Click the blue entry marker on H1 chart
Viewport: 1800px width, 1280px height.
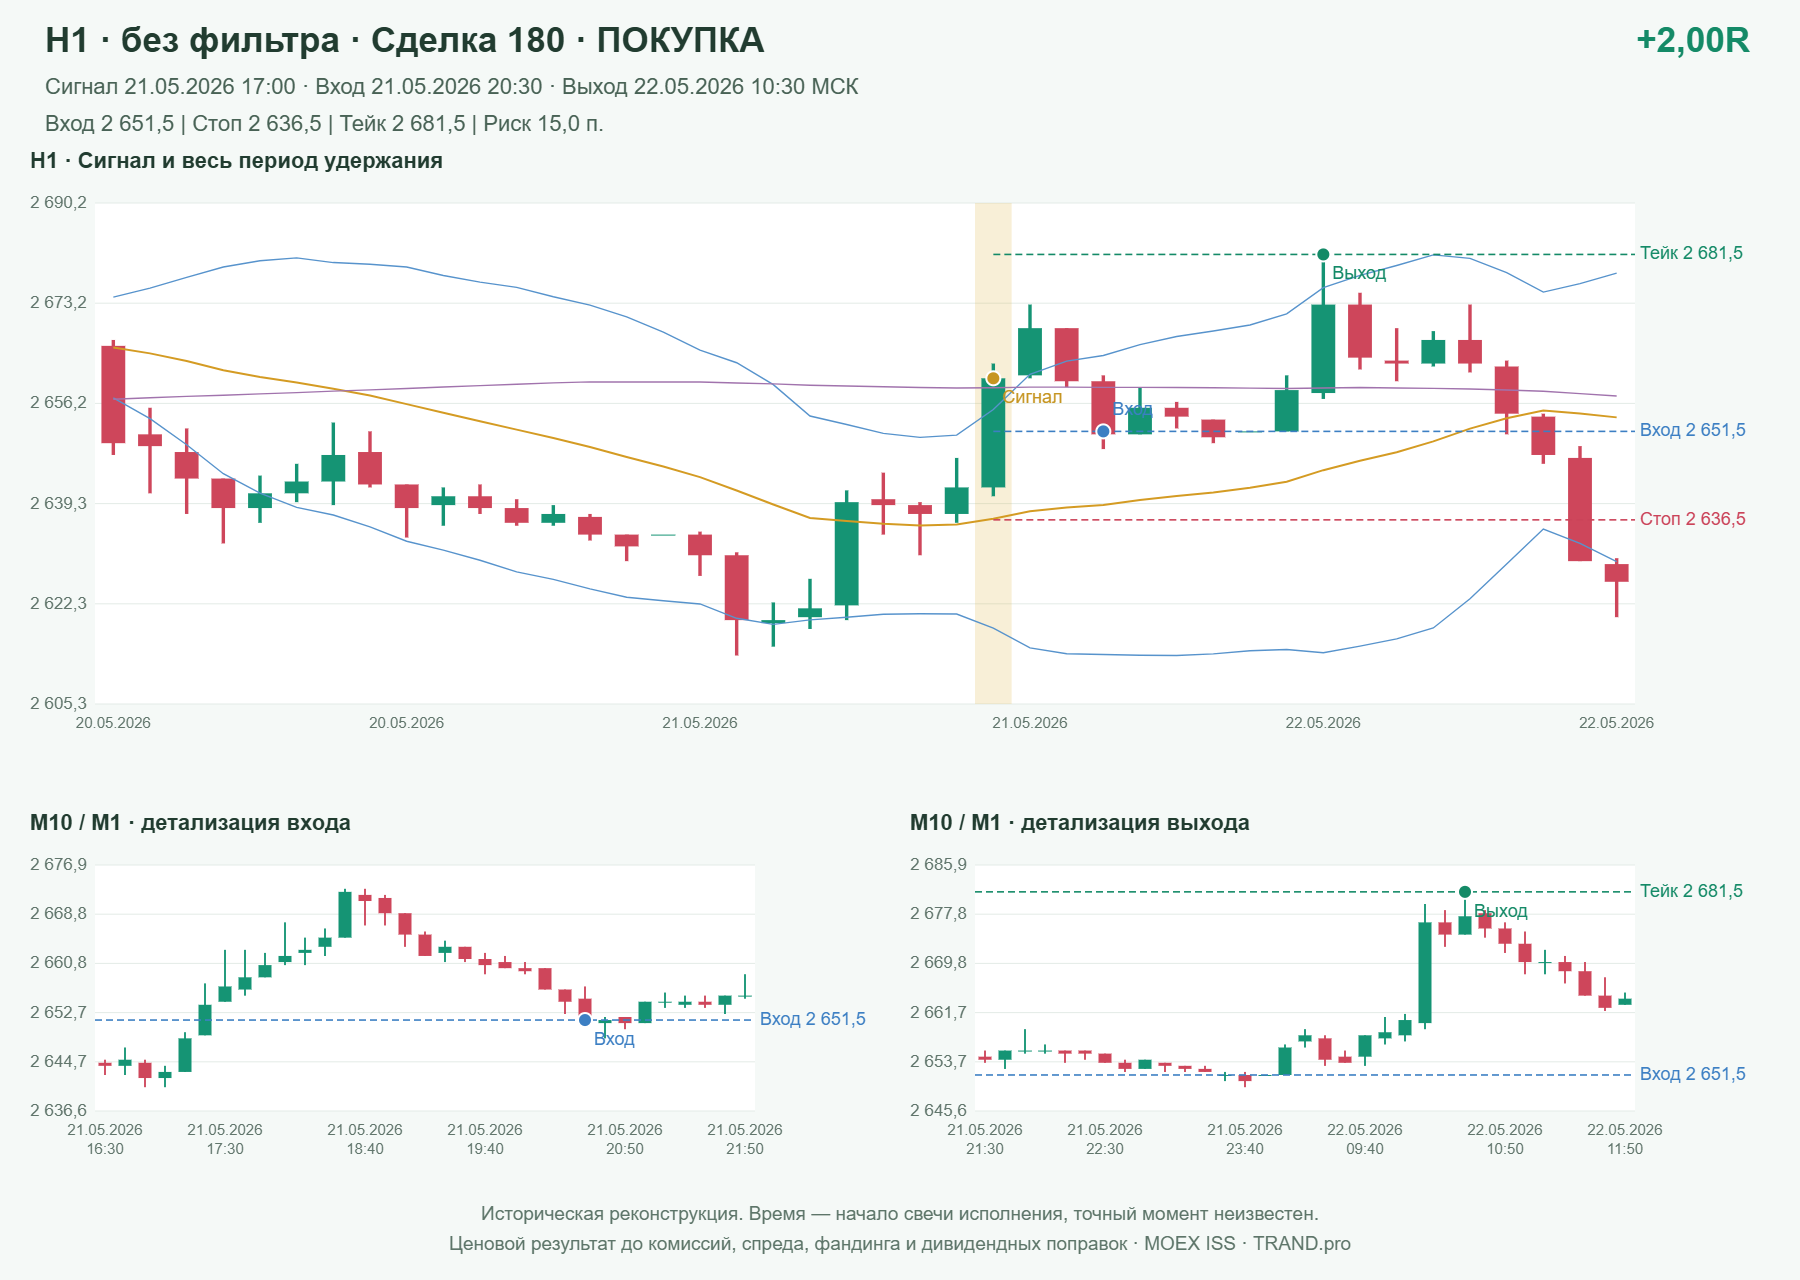coord(1103,431)
